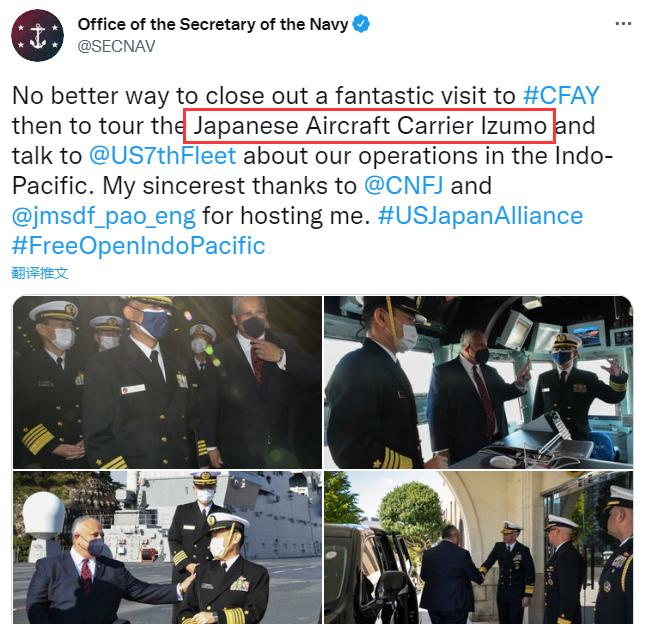Open the #CFAY hashtag
The image size is (647, 624).
click(x=561, y=95)
